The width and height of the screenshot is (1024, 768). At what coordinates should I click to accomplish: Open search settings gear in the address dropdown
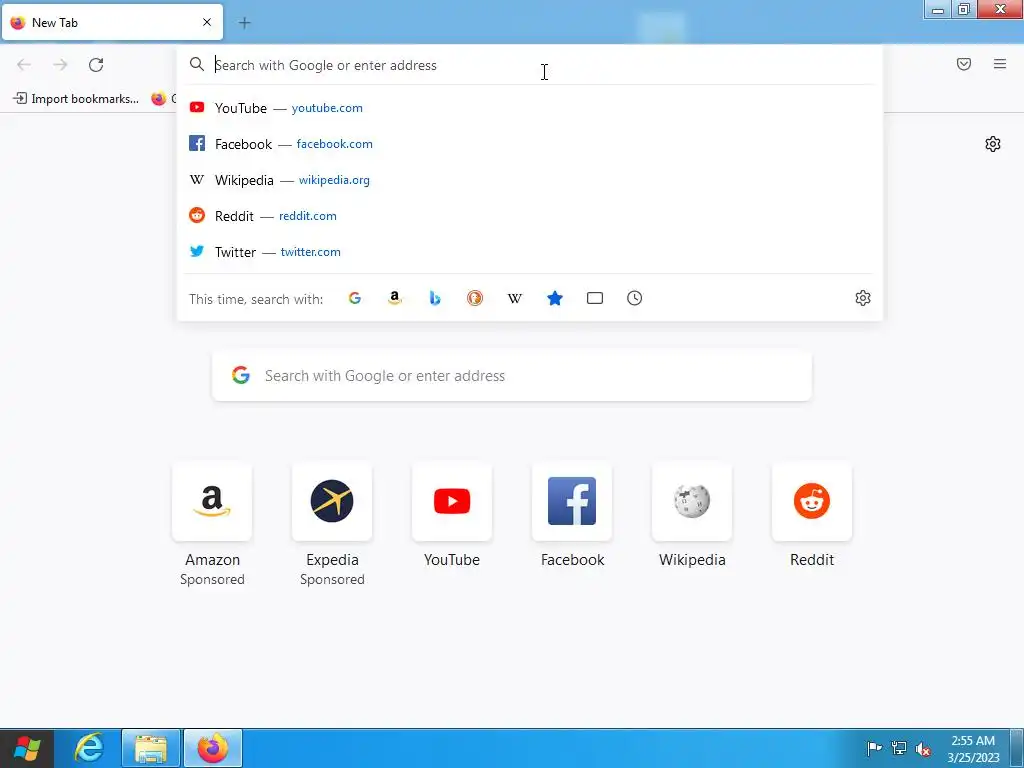[x=863, y=298]
